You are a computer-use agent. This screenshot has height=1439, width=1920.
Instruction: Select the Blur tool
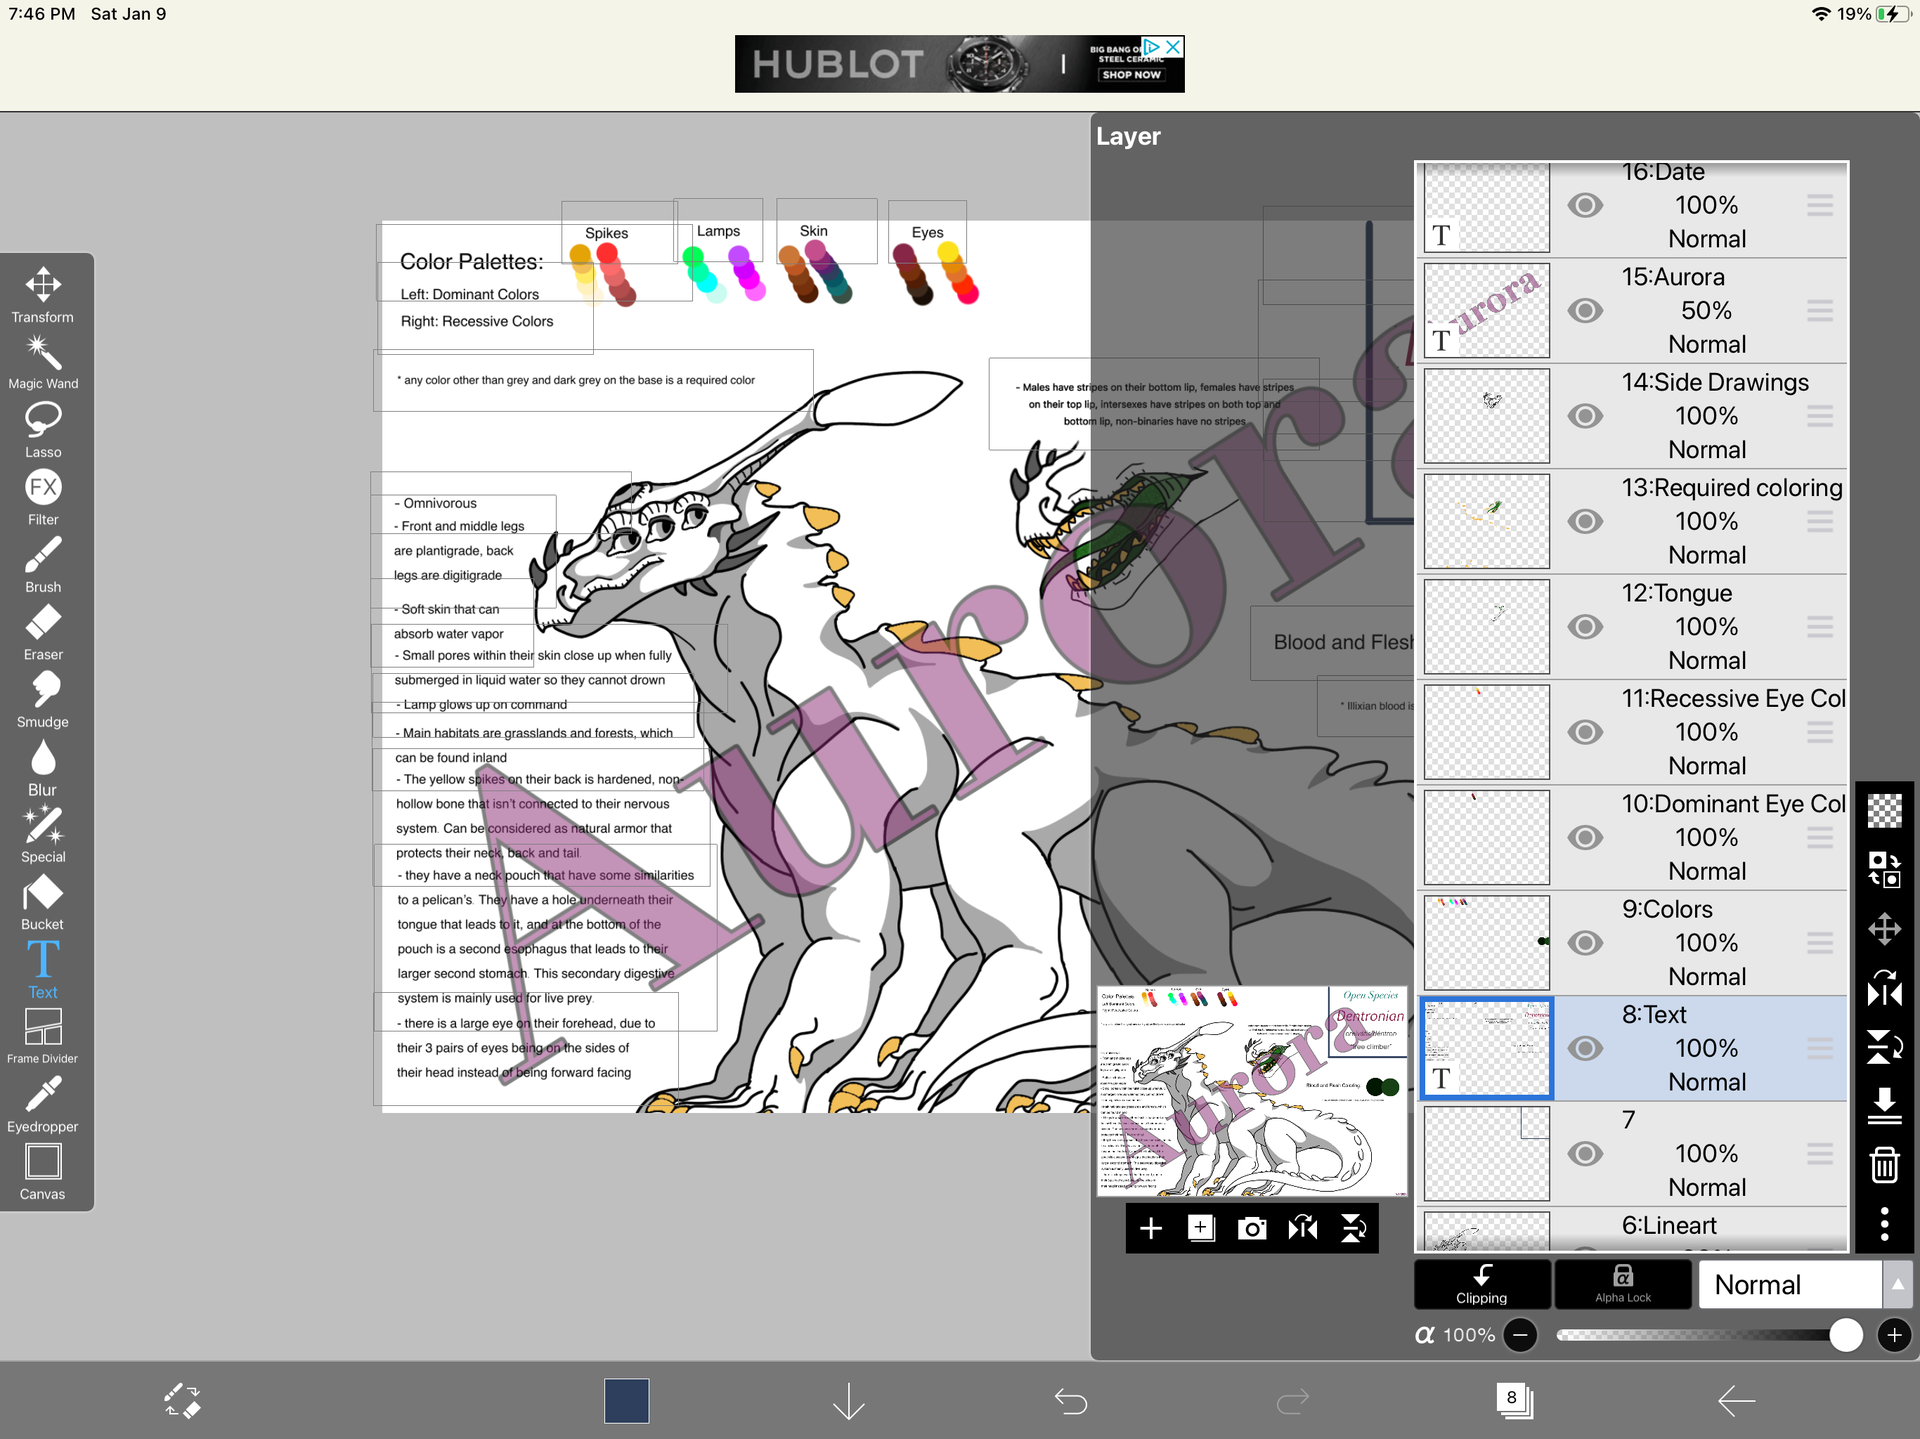click(43, 767)
